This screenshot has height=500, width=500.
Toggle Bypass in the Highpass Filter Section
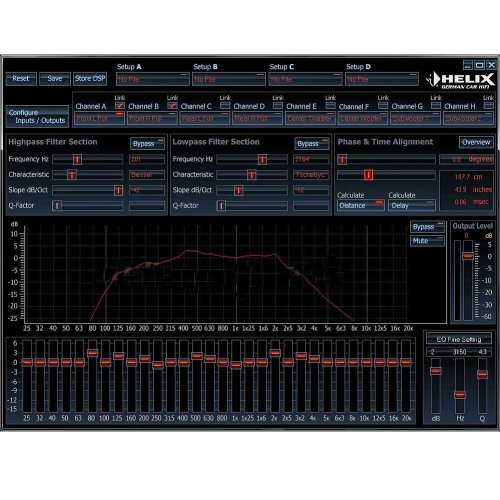coord(147,144)
